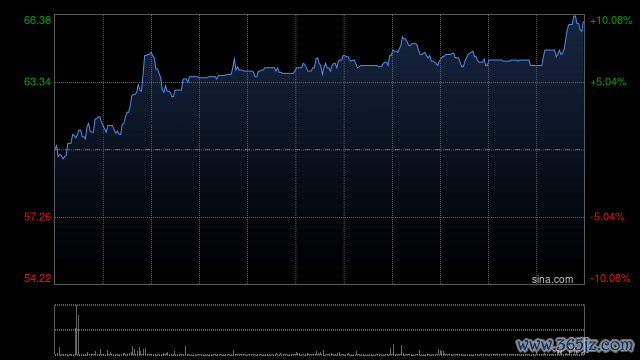
Task: Select the -5.04% percentage label
Action: (x=607, y=217)
